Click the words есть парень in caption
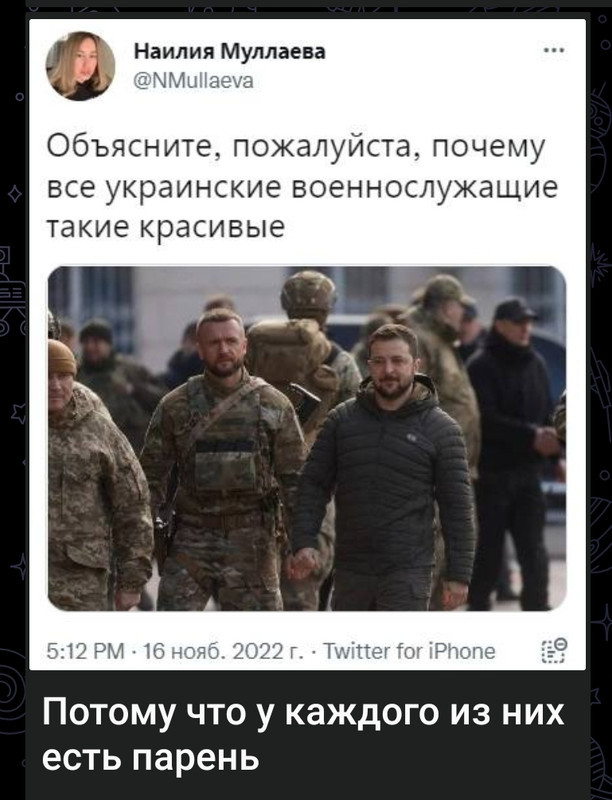 point(151,759)
